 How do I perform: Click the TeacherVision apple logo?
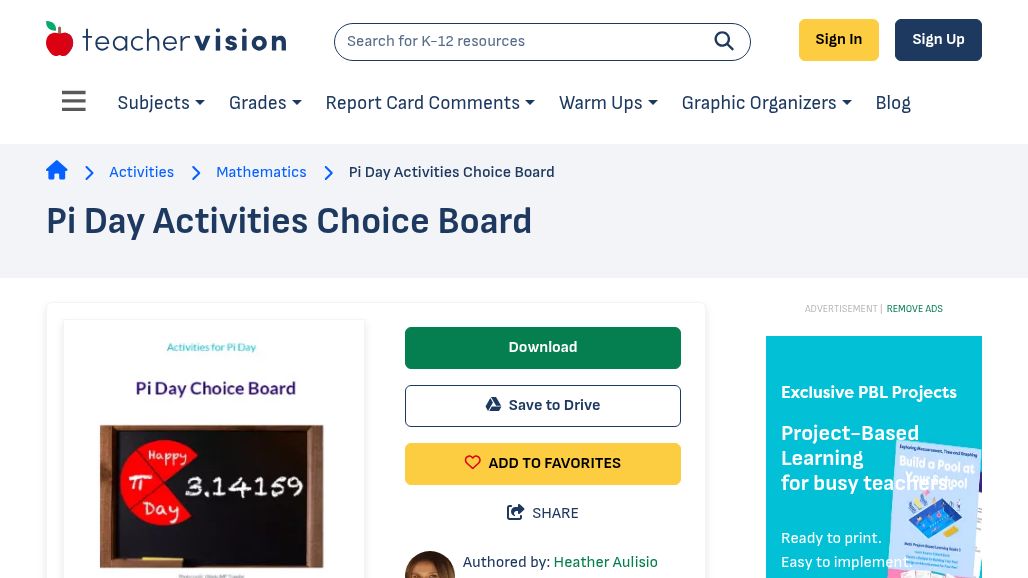pos(60,40)
